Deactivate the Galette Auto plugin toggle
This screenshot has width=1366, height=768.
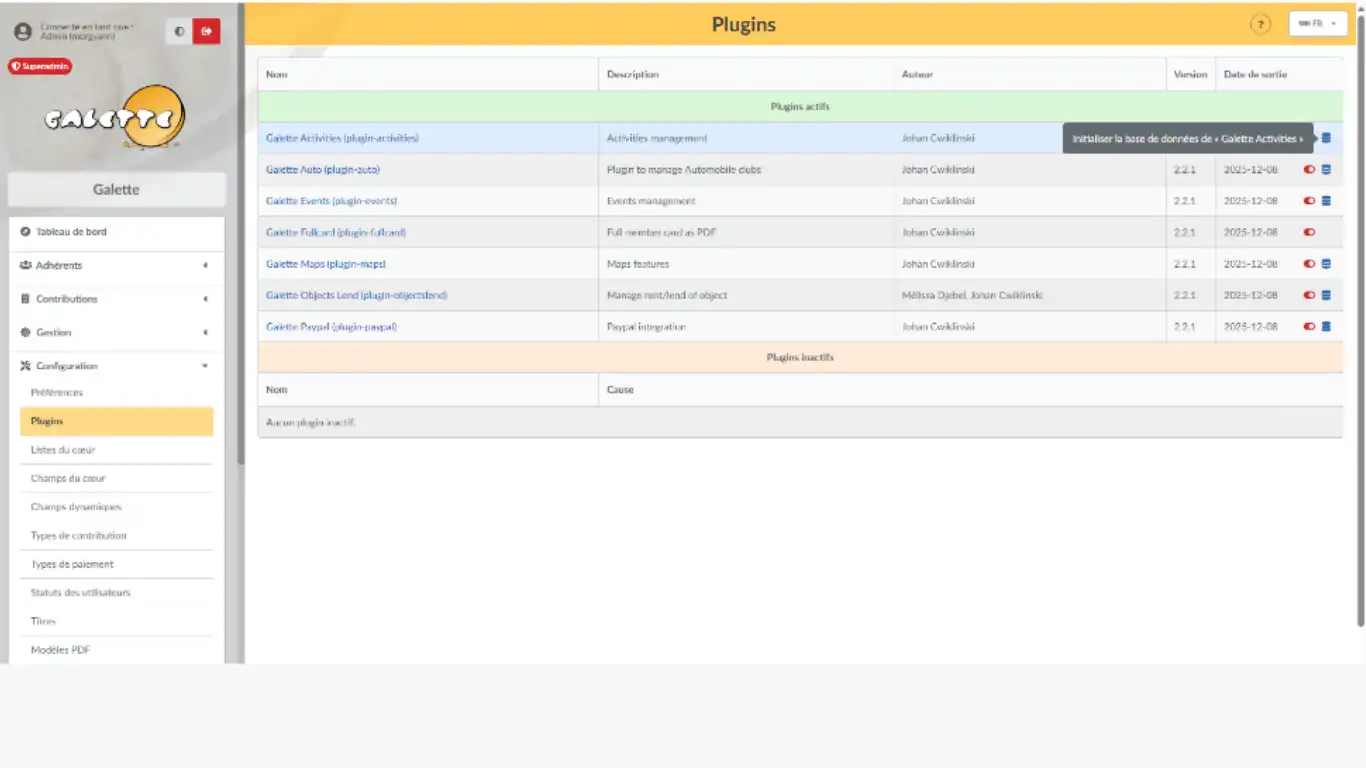click(x=1309, y=170)
